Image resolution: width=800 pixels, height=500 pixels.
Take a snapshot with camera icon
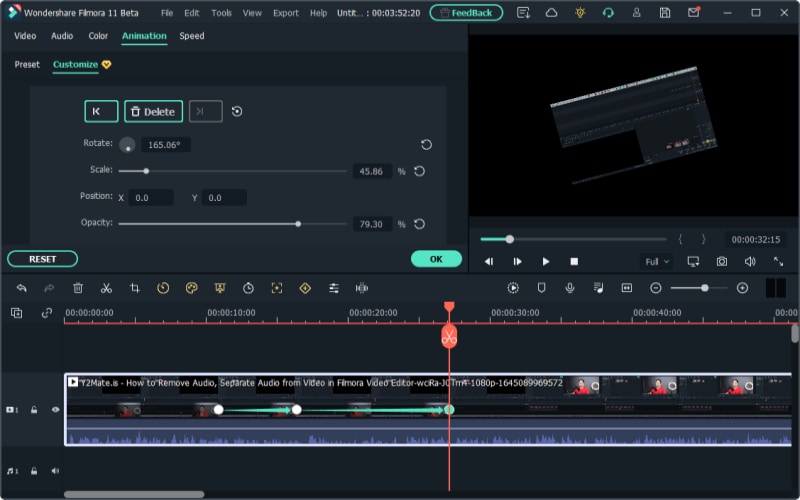coord(721,262)
